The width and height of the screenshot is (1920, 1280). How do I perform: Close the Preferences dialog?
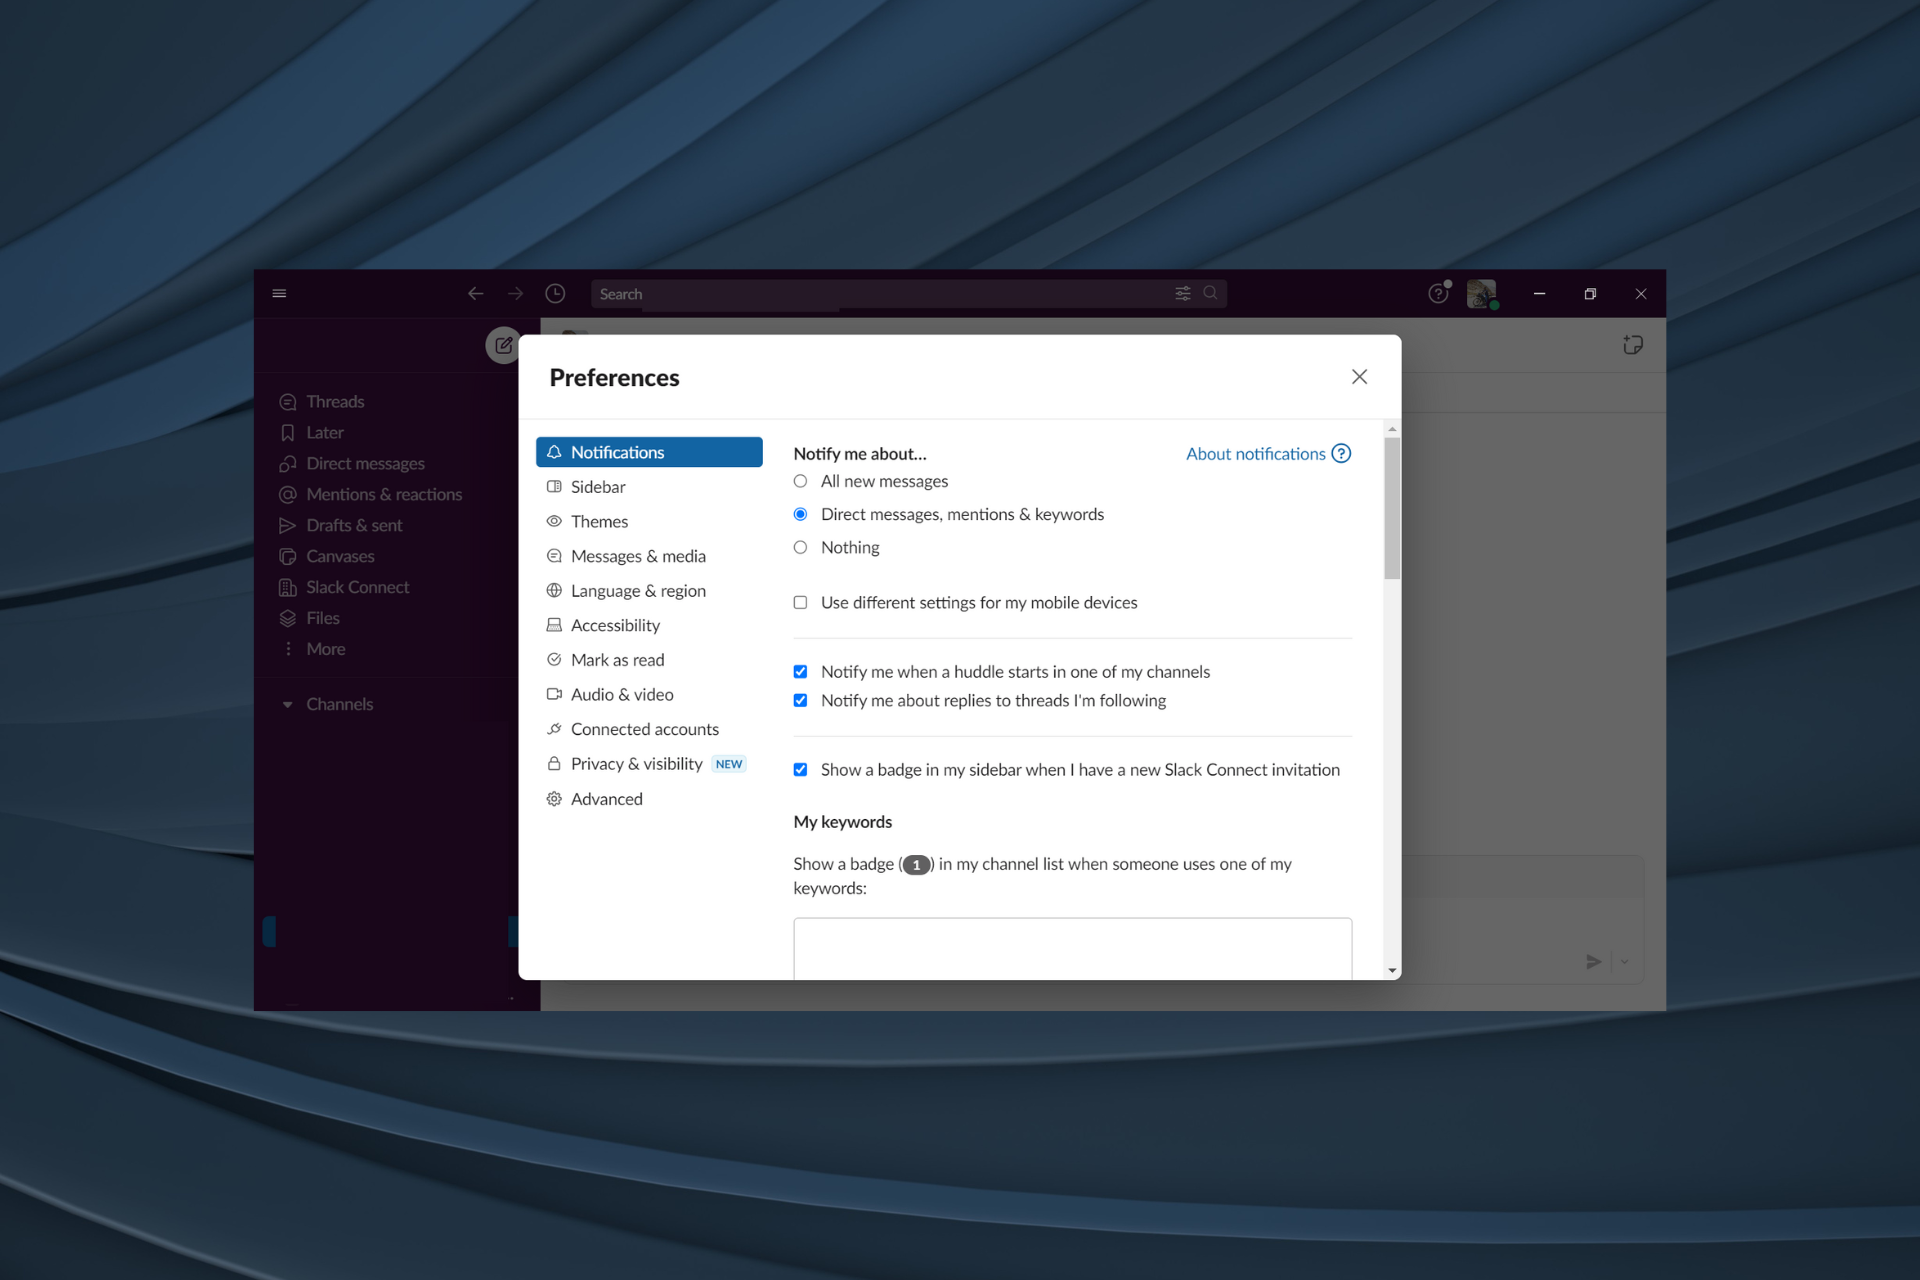pyautogui.click(x=1359, y=377)
